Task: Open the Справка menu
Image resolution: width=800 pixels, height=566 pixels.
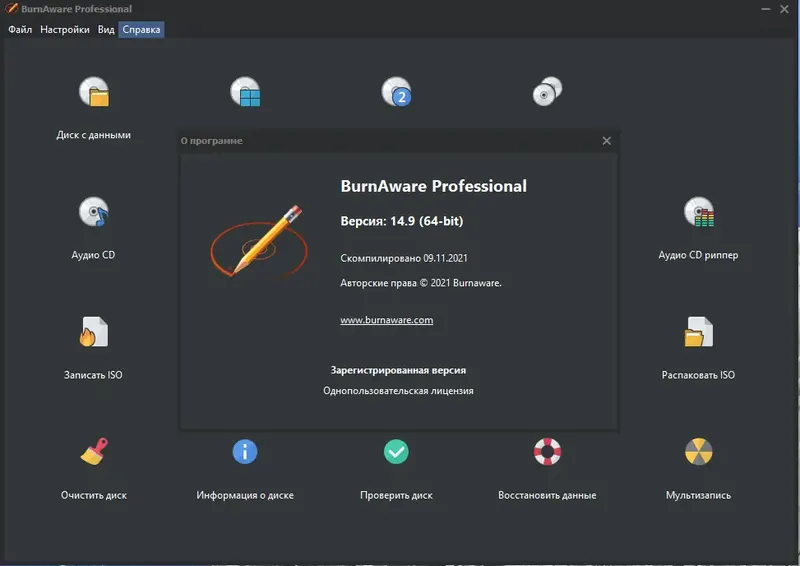Action: pos(141,30)
